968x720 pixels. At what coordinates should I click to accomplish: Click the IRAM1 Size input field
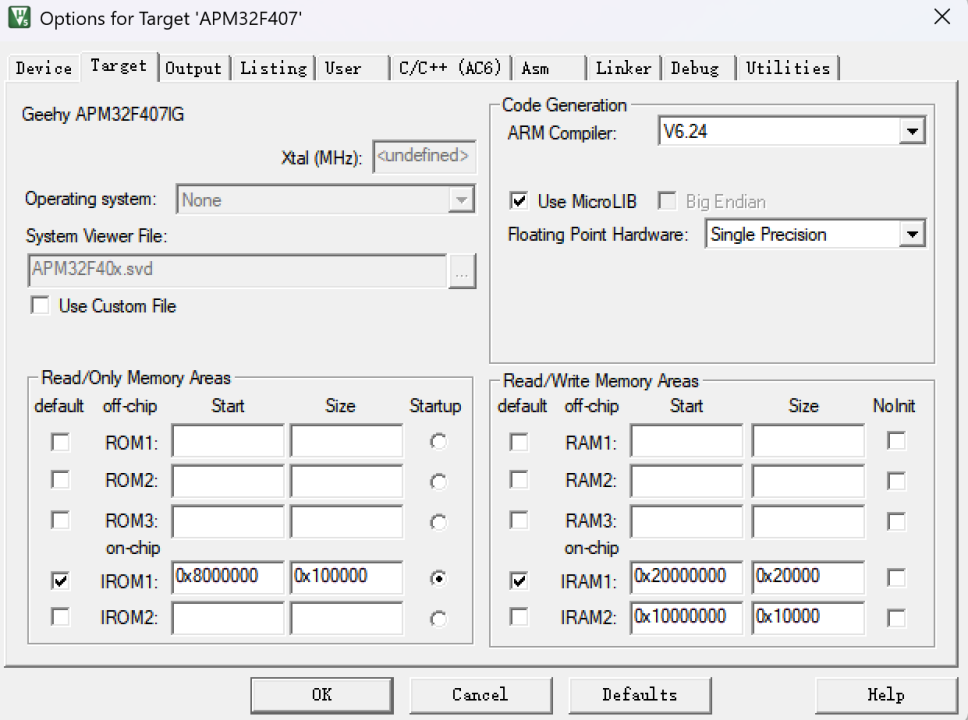[807, 577]
